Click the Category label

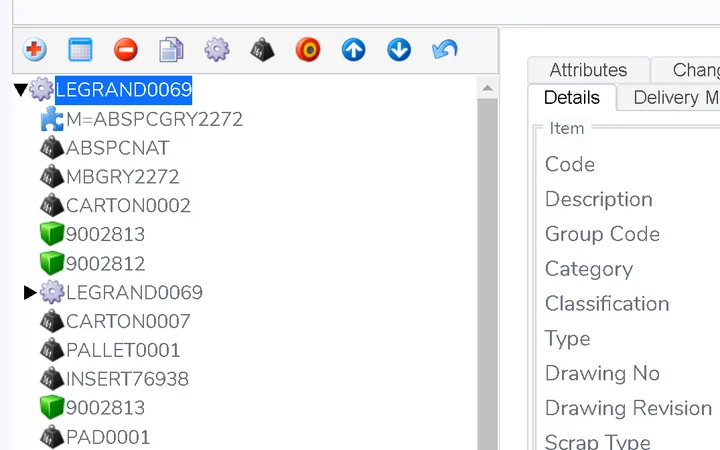(589, 269)
